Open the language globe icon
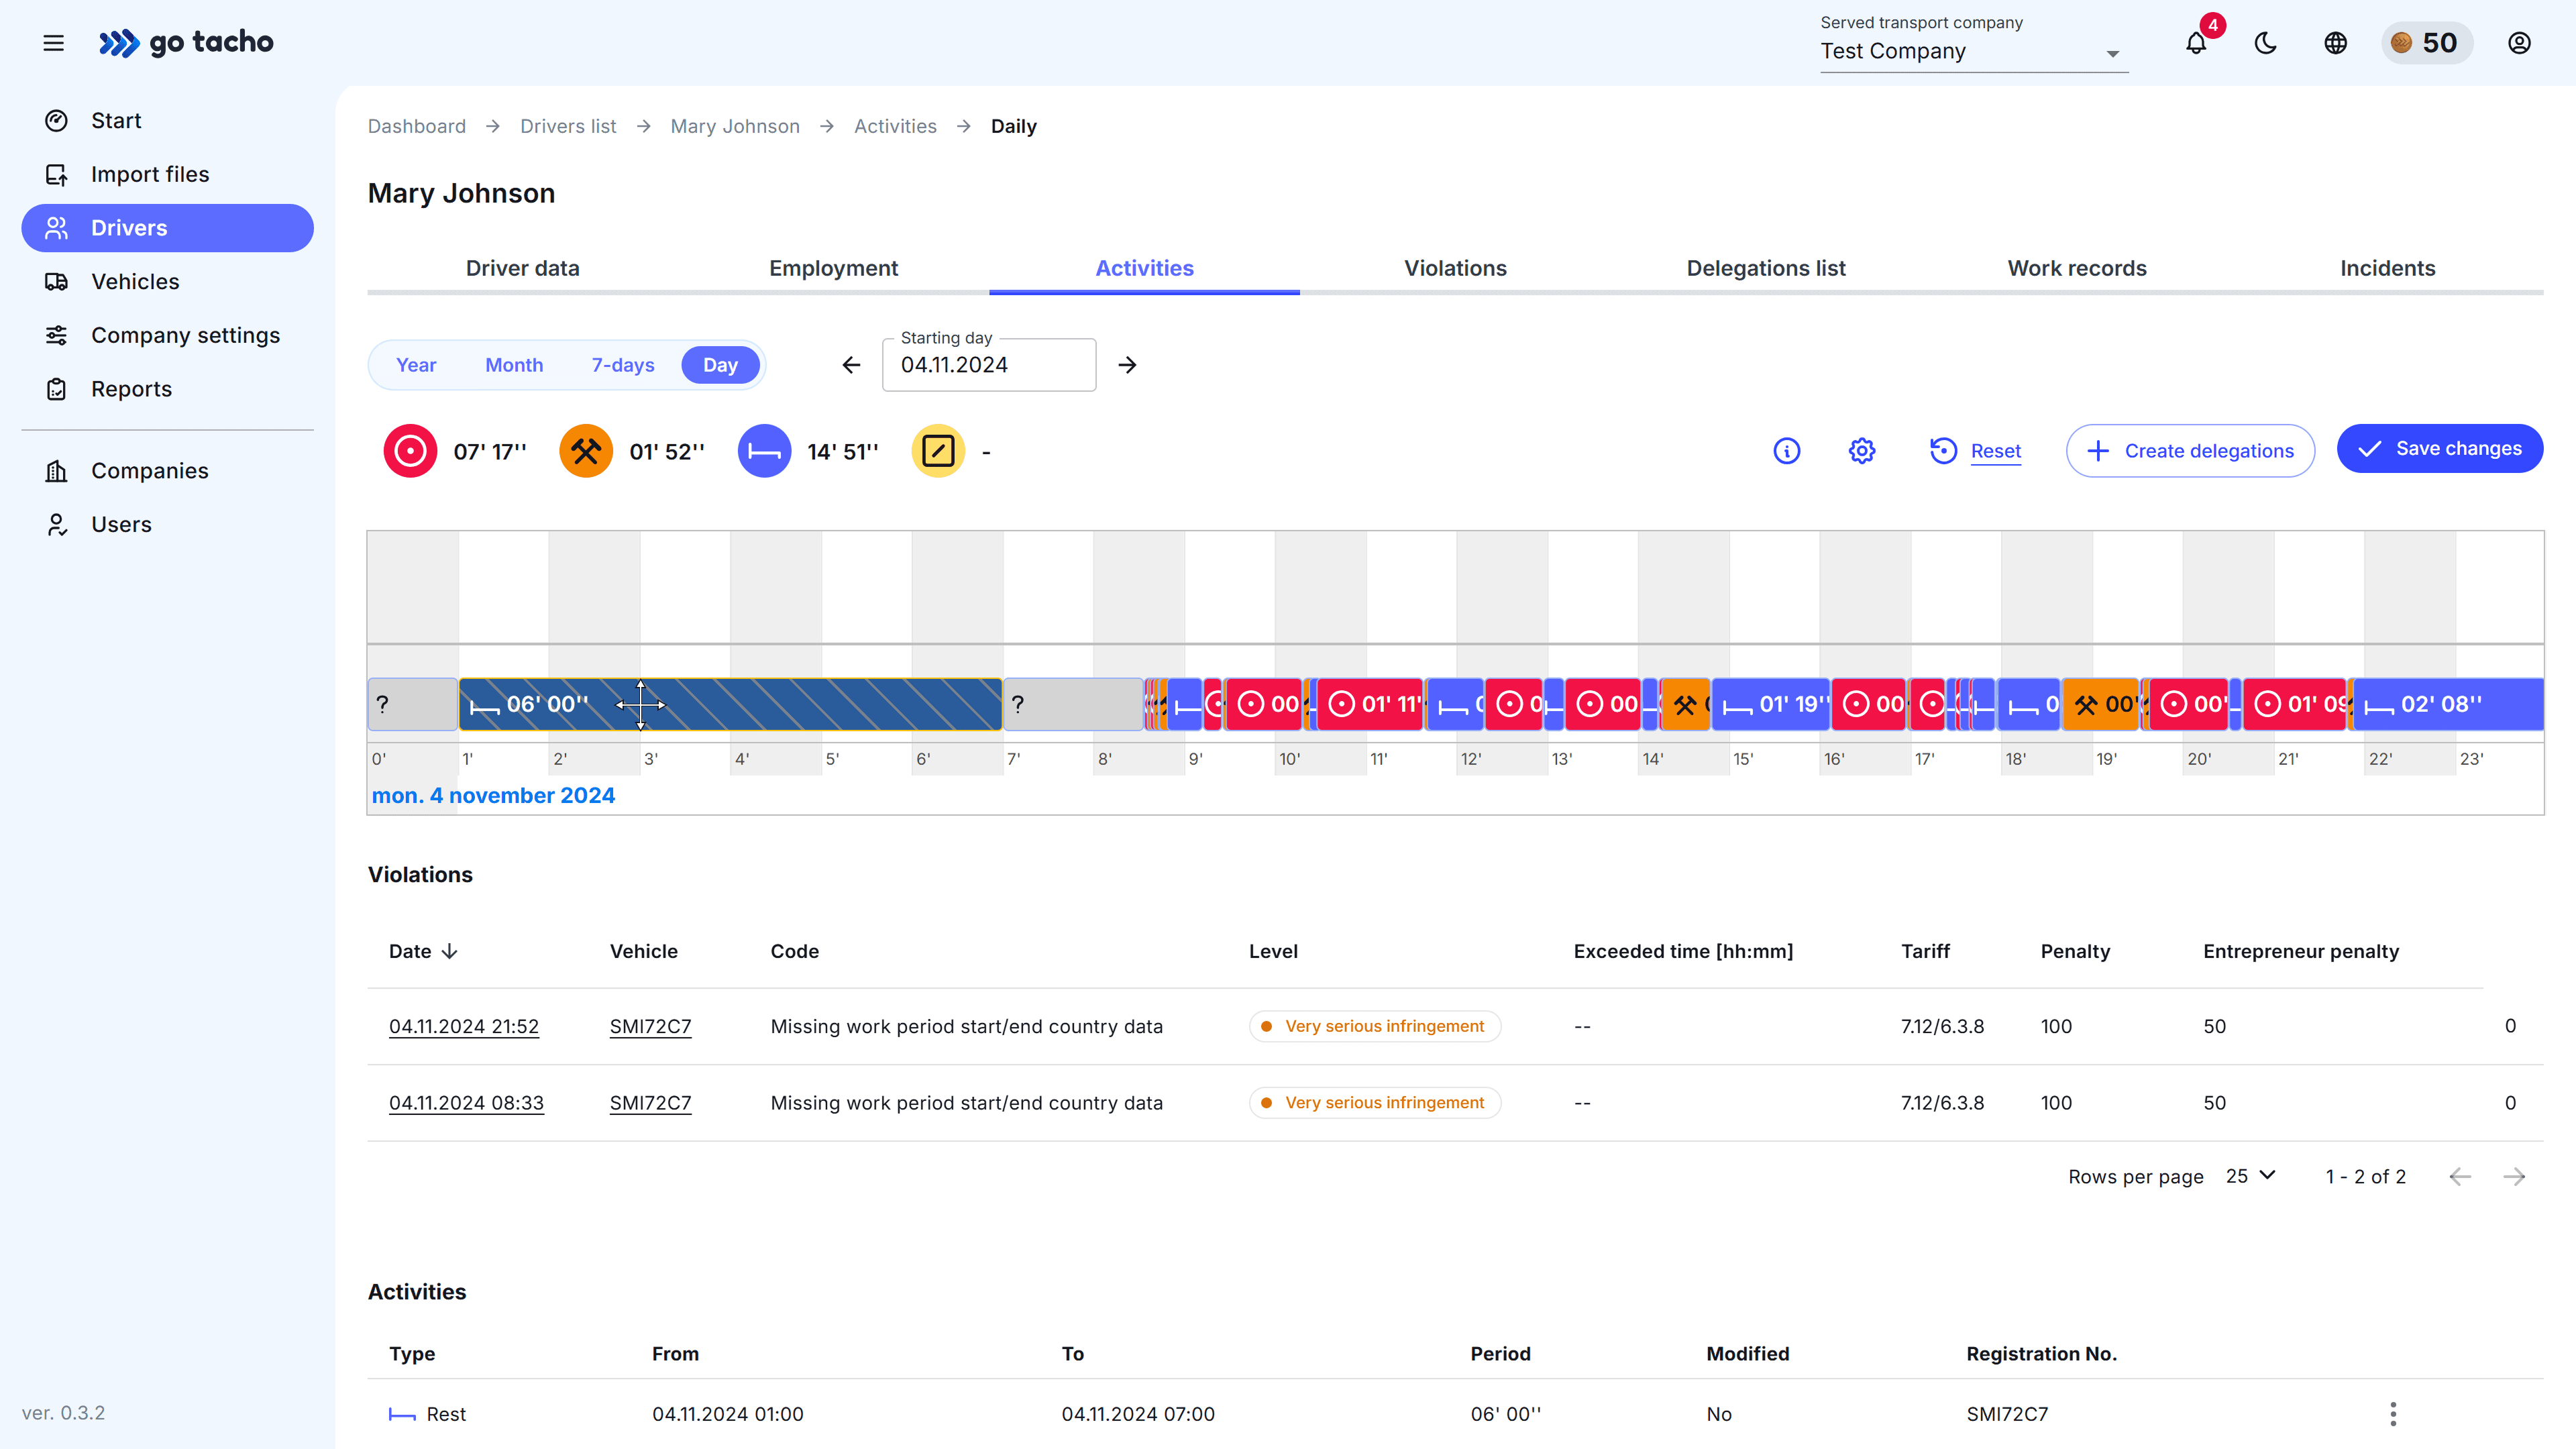This screenshot has width=2576, height=1449. pyautogui.click(x=2335, y=43)
